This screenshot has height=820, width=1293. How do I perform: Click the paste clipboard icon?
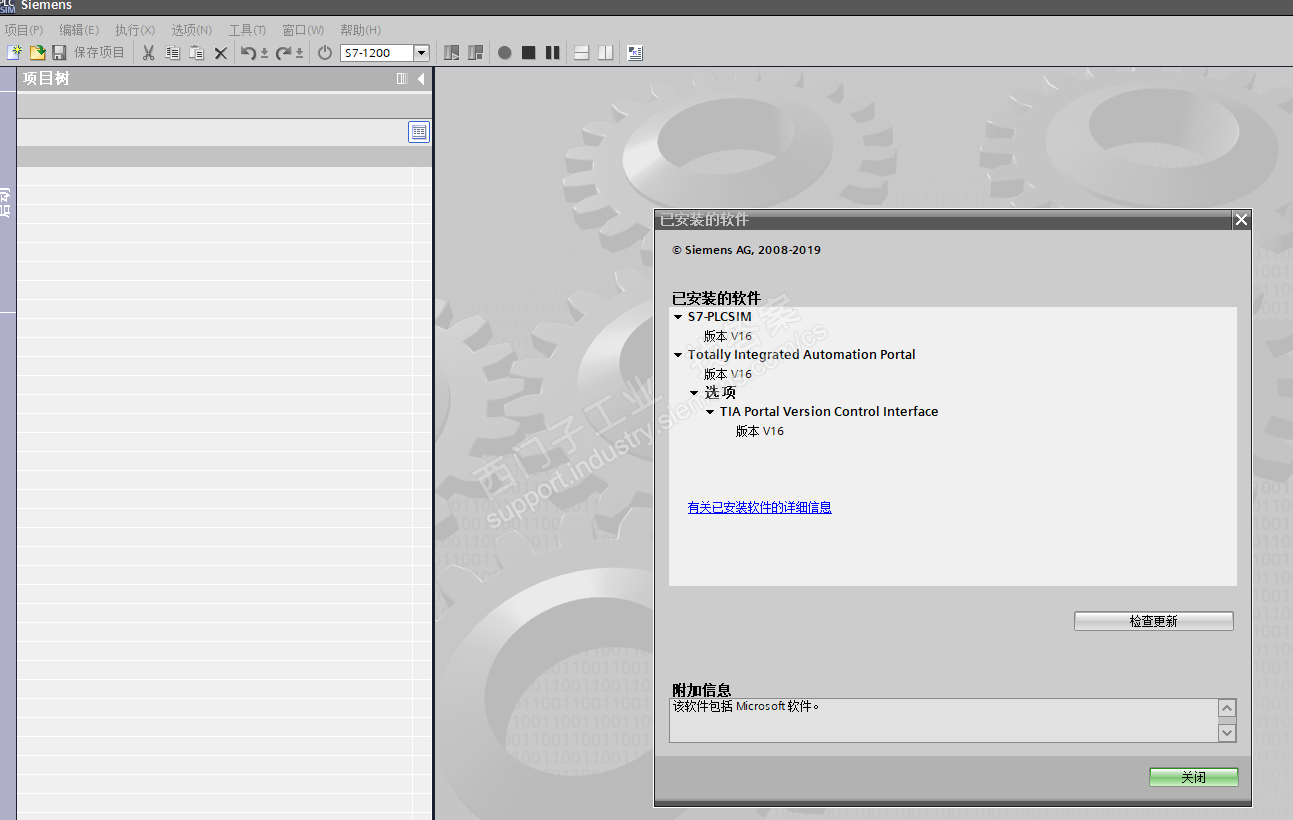pos(197,53)
